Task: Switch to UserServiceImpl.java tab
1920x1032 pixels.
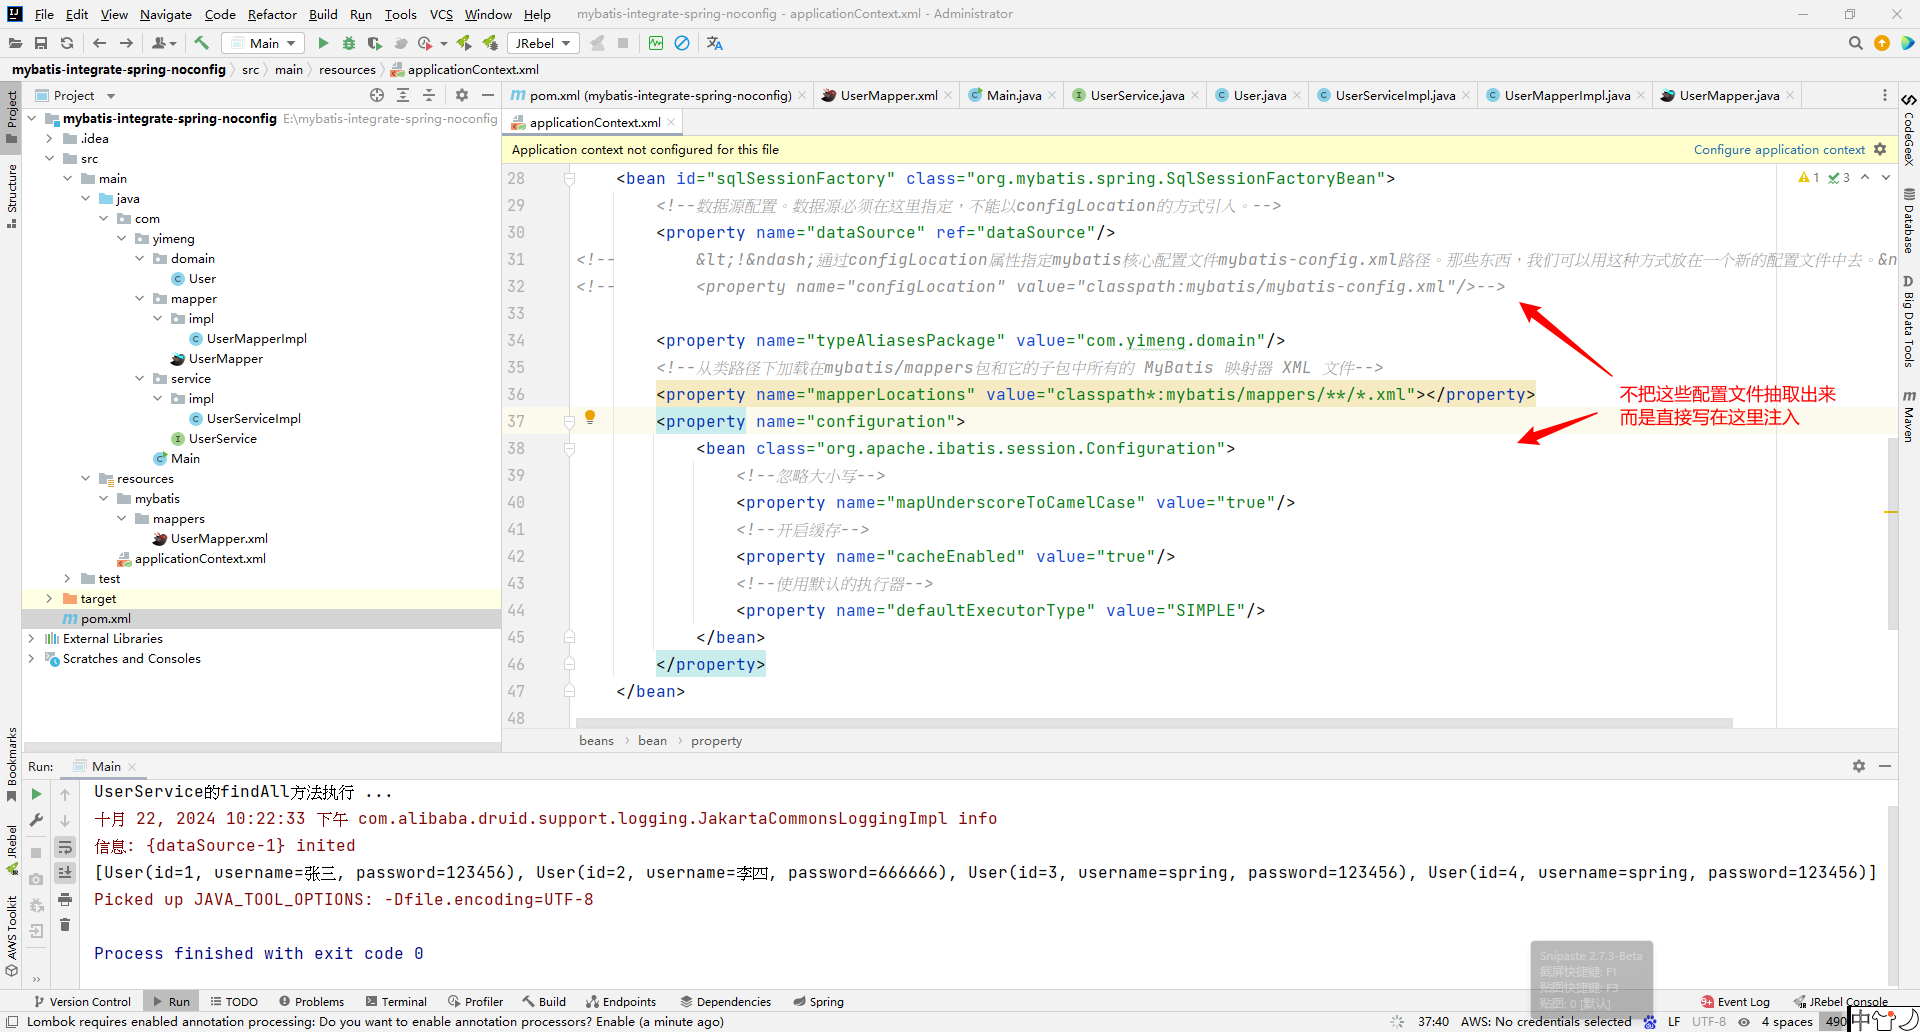Action: (x=1394, y=95)
